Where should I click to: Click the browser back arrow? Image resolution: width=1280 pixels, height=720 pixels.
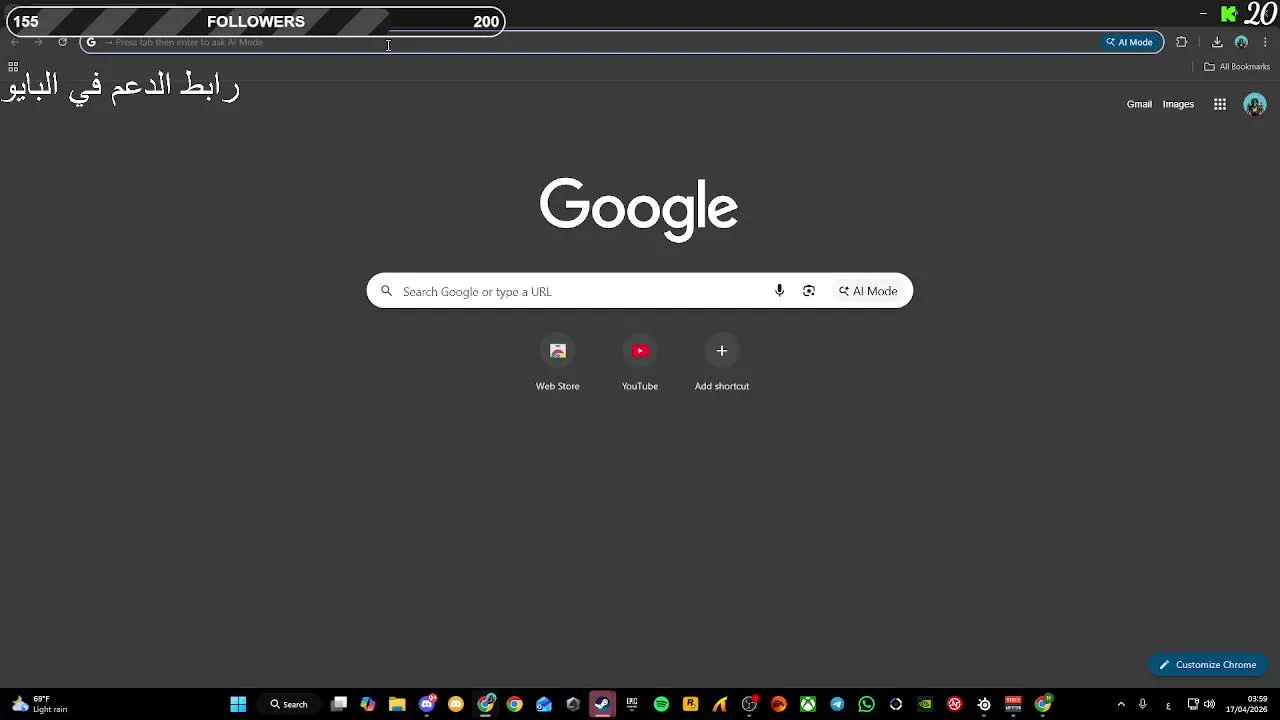click(15, 42)
